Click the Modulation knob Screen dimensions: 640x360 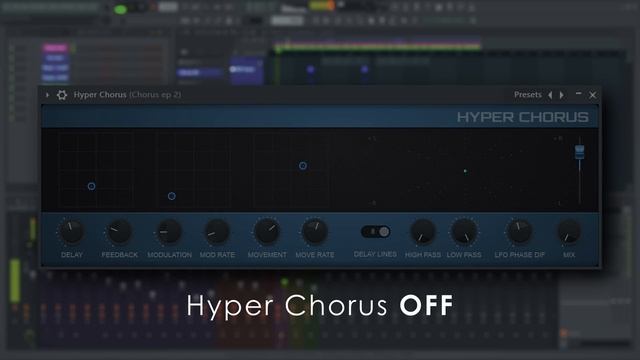pyautogui.click(x=169, y=231)
